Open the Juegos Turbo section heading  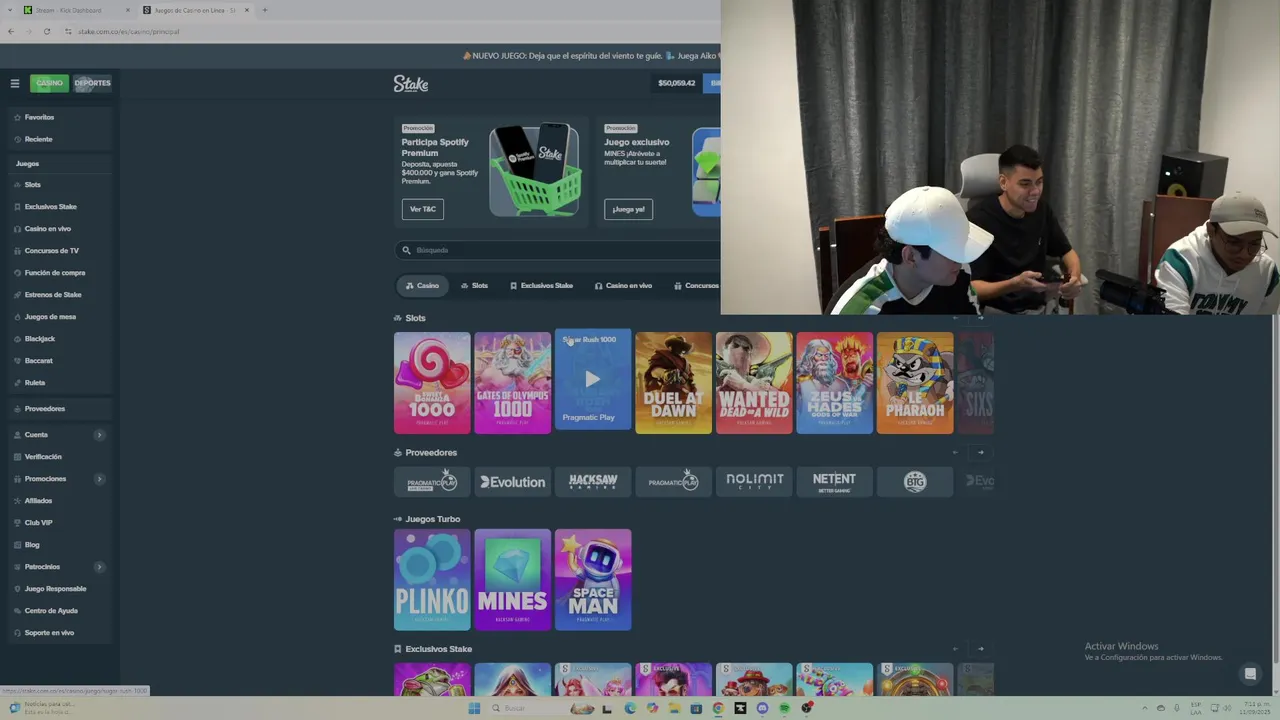[433, 519]
